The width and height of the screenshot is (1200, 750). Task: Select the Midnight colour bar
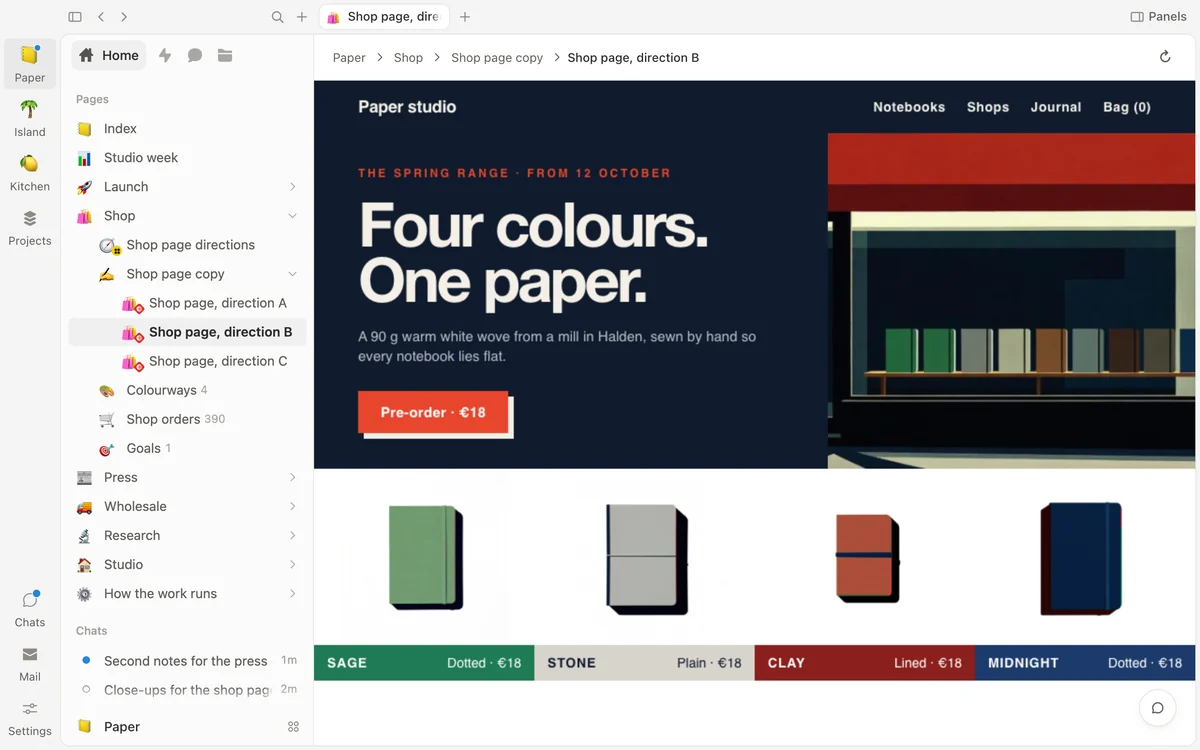1085,663
